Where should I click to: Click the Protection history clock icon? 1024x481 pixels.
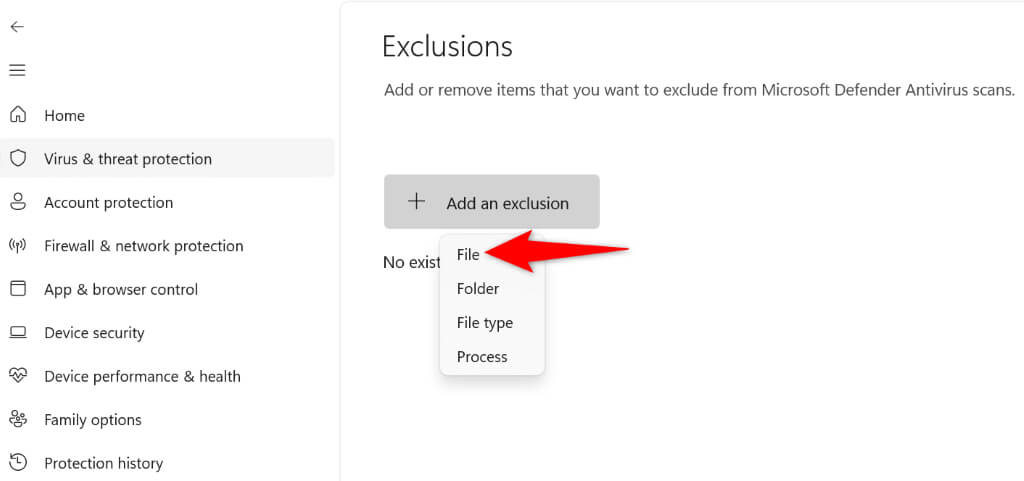click(17, 463)
